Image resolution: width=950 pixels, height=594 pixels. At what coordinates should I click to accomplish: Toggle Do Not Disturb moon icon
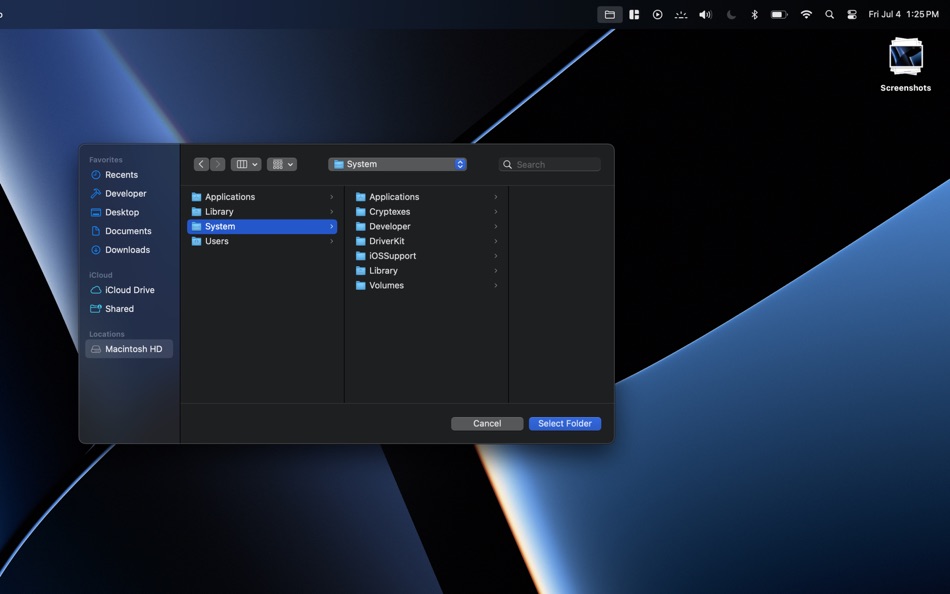pos(730,14)
